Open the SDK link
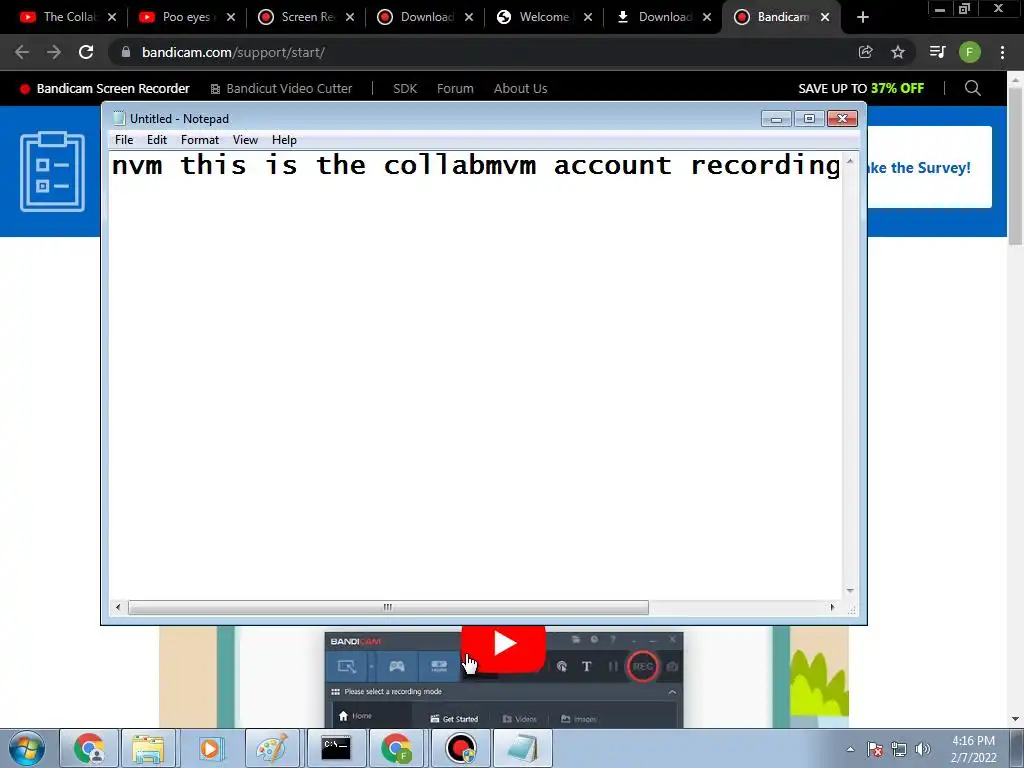 [405, 88]
